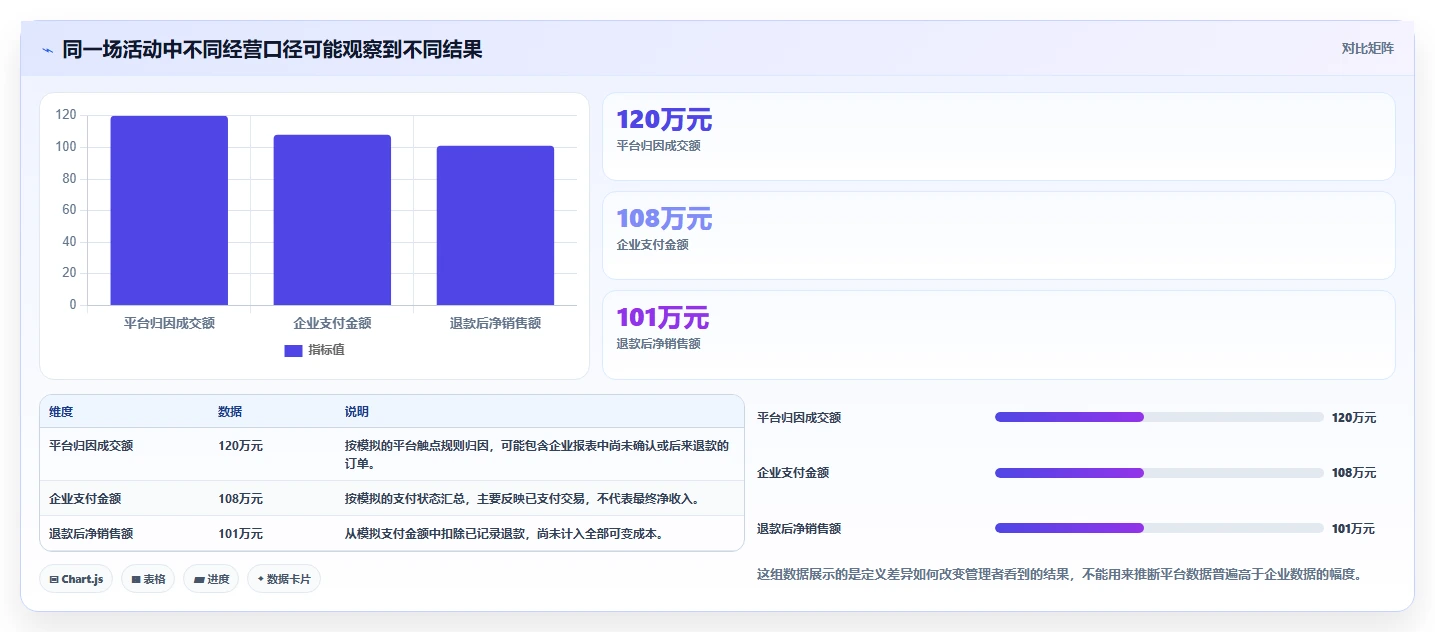Click the y-axis label 120
1435x632 pixels.
click(66, 115)
